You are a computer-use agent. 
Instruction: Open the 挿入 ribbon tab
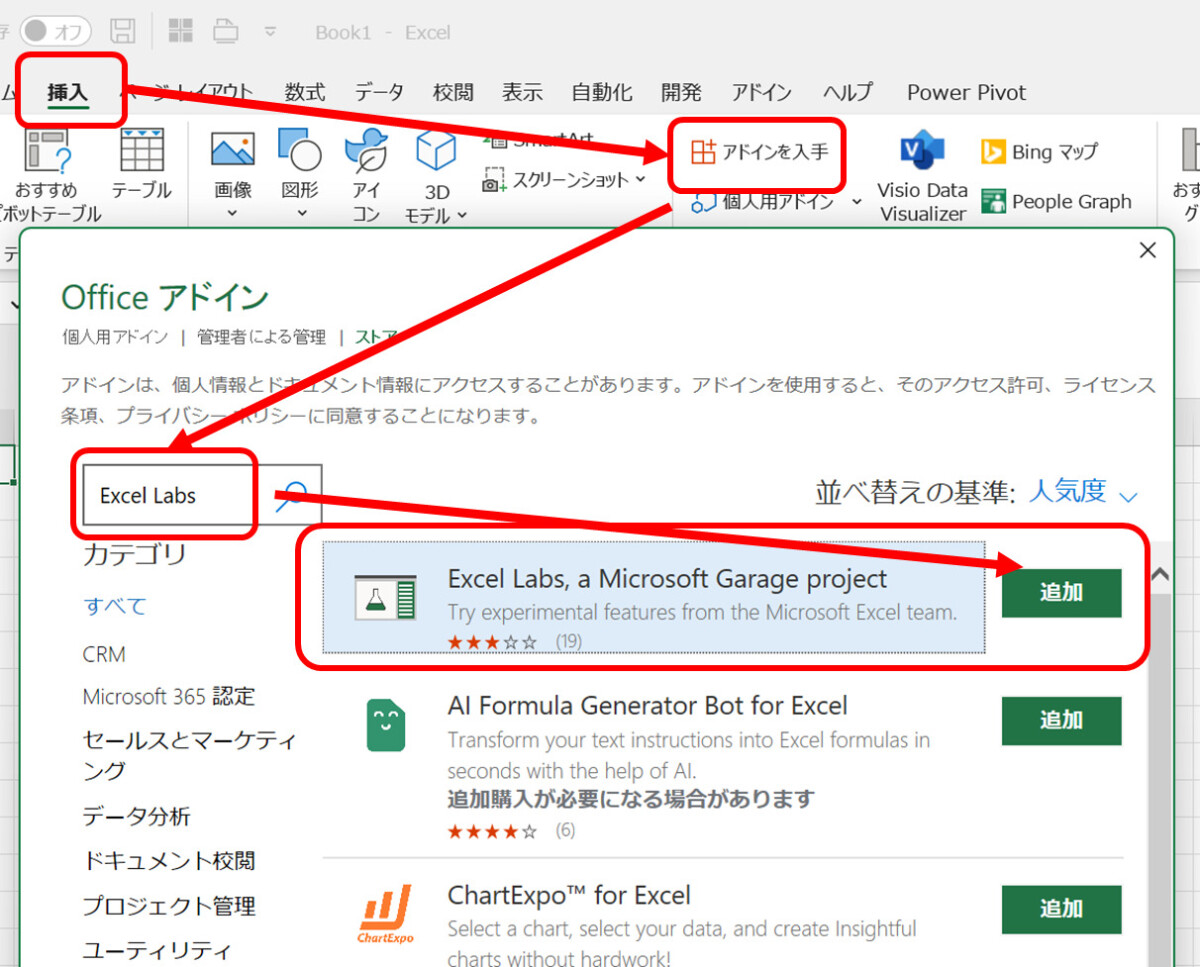68,92
